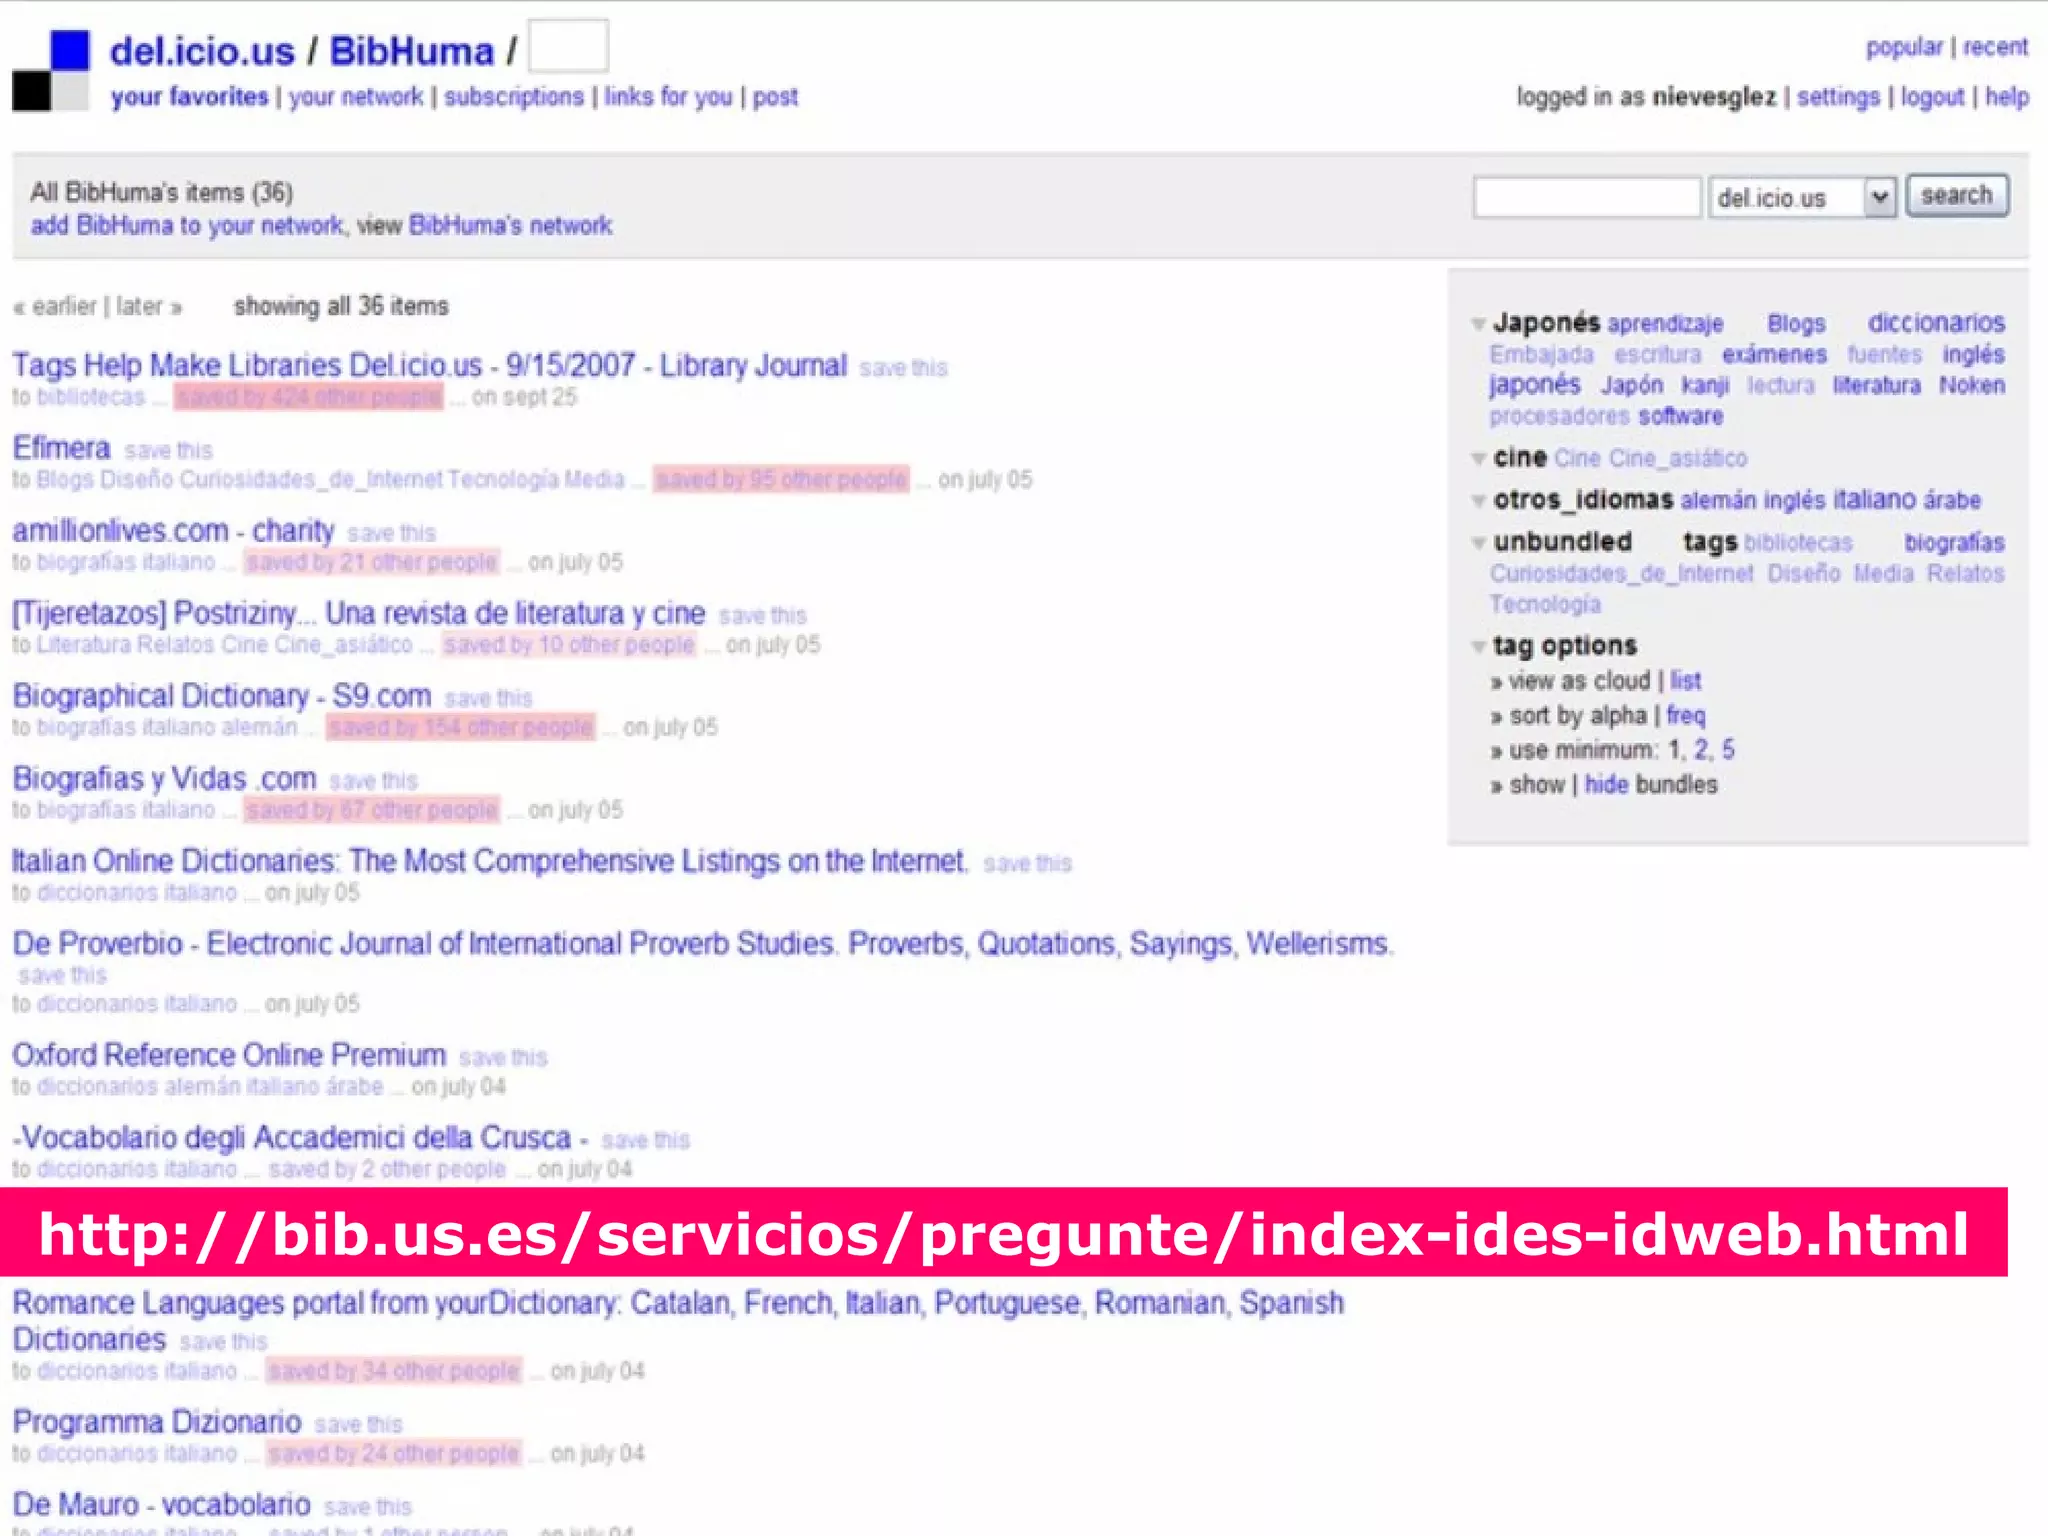
Task: Save this for Oxford Reference Online Premium
Action: coord(503,1058)
